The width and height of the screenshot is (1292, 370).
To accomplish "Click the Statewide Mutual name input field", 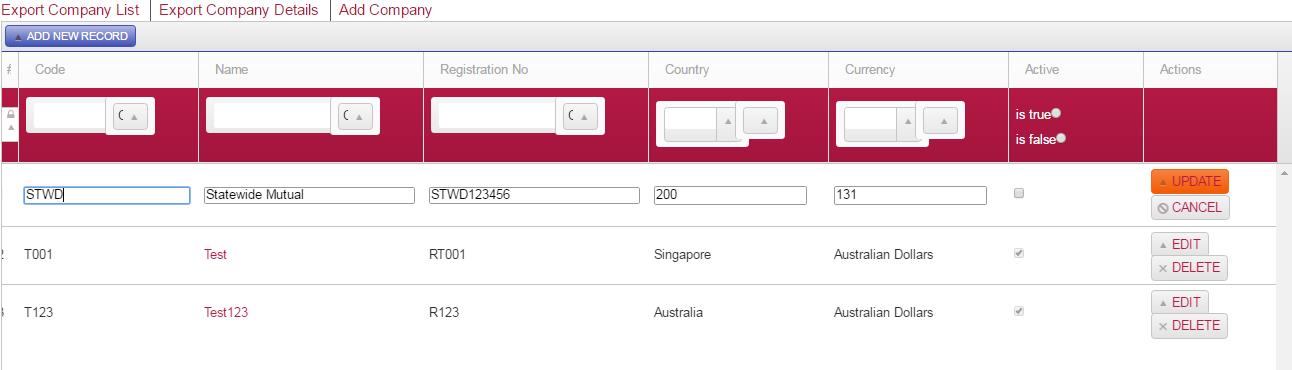I will pyautogui.click(x=309, y=195).
